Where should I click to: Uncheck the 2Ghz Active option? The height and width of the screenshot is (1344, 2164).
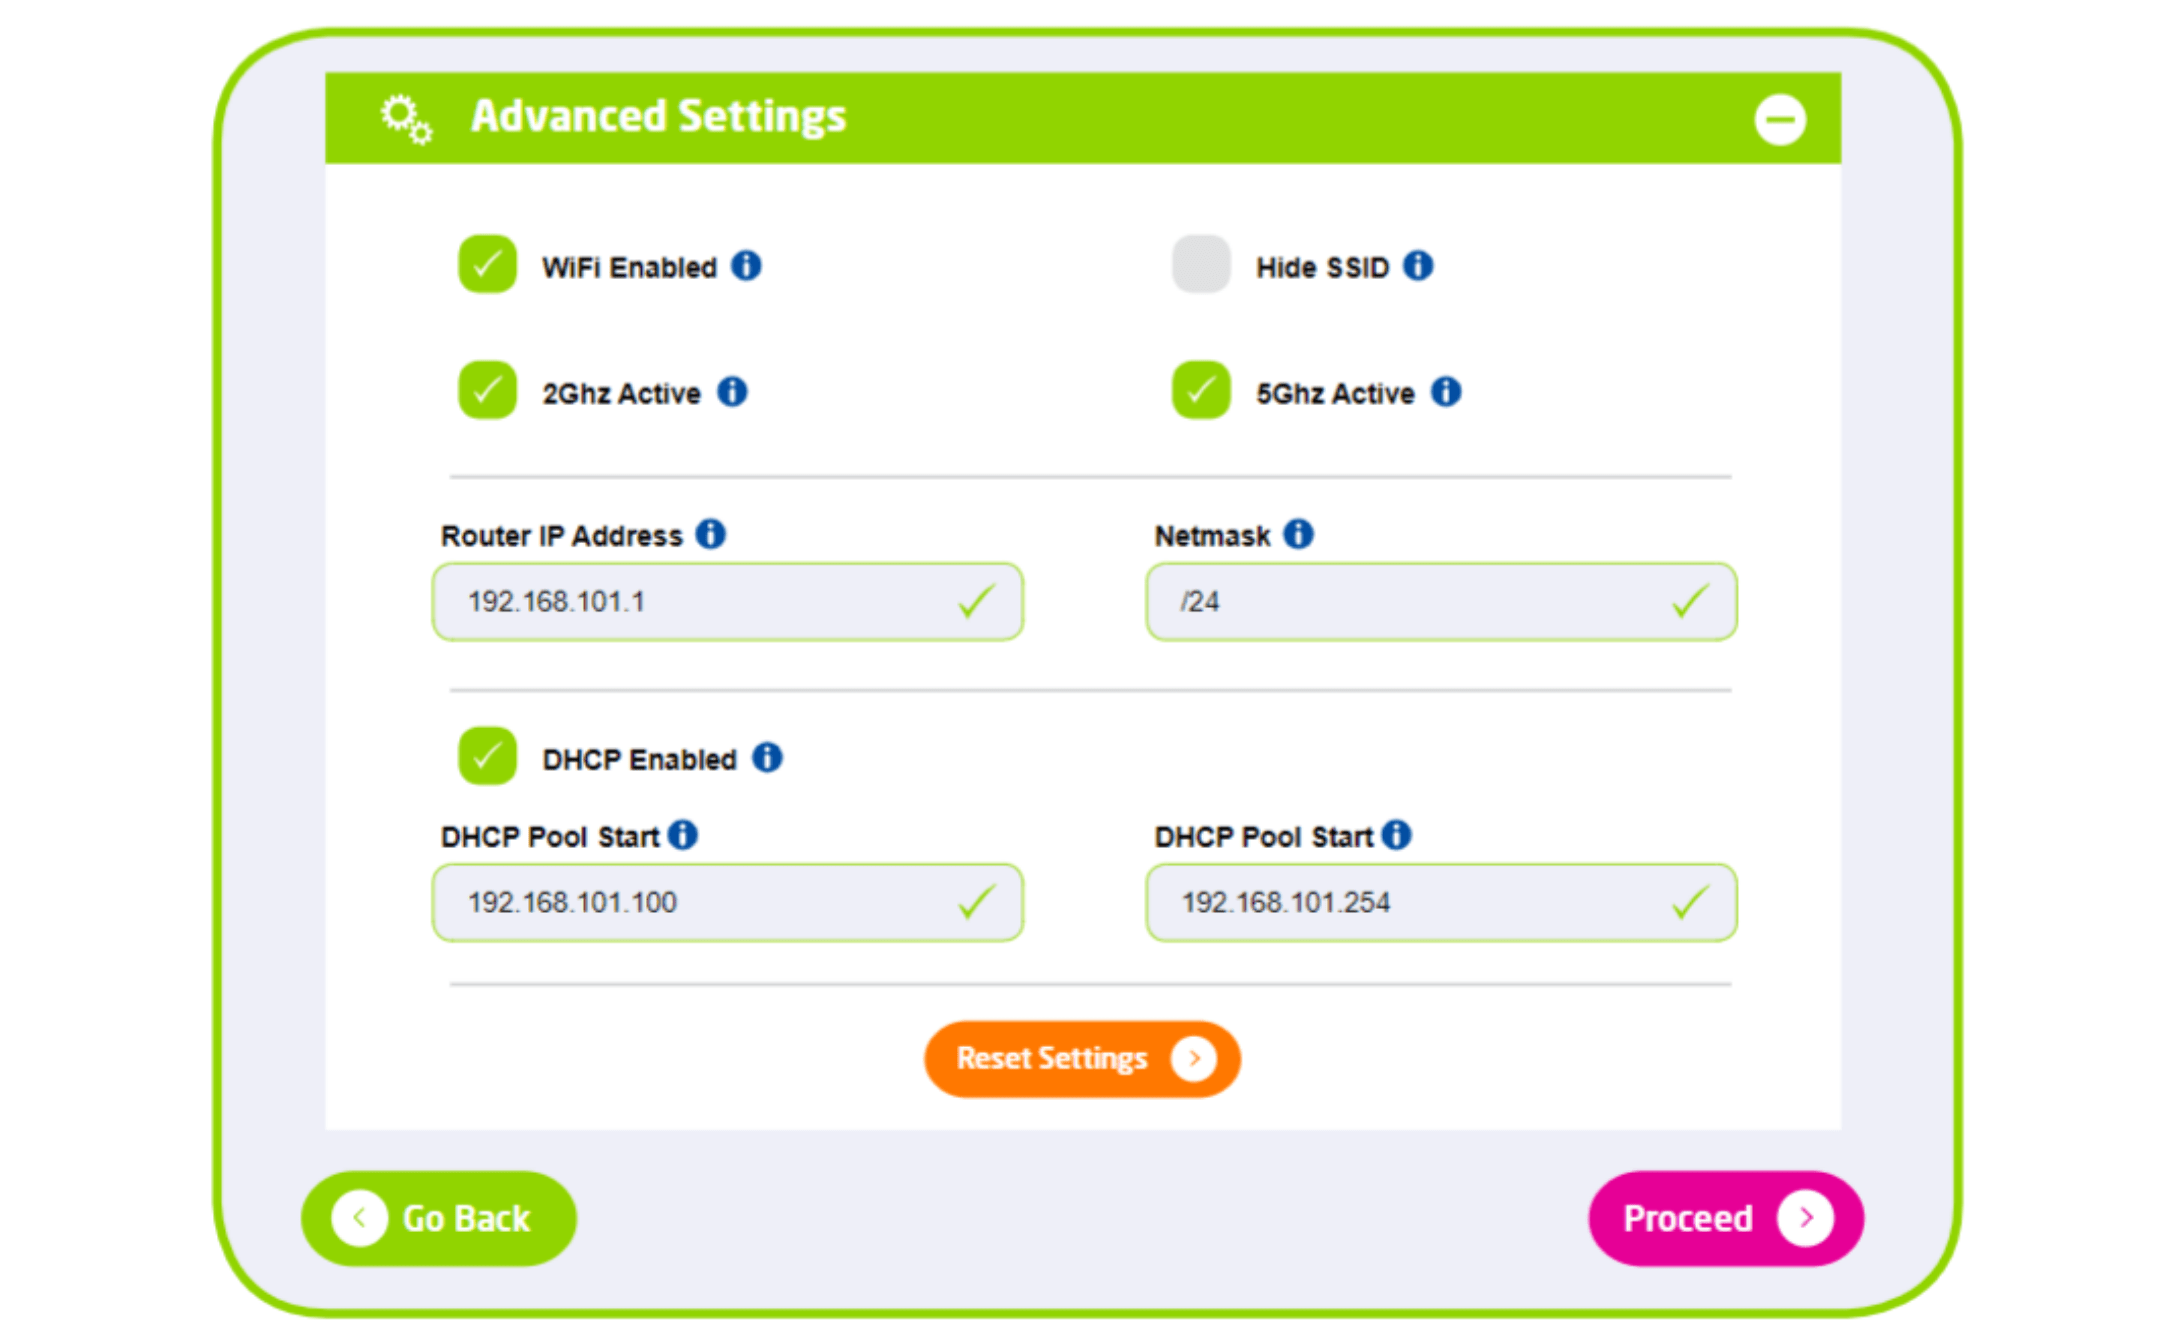coord(486,391)
